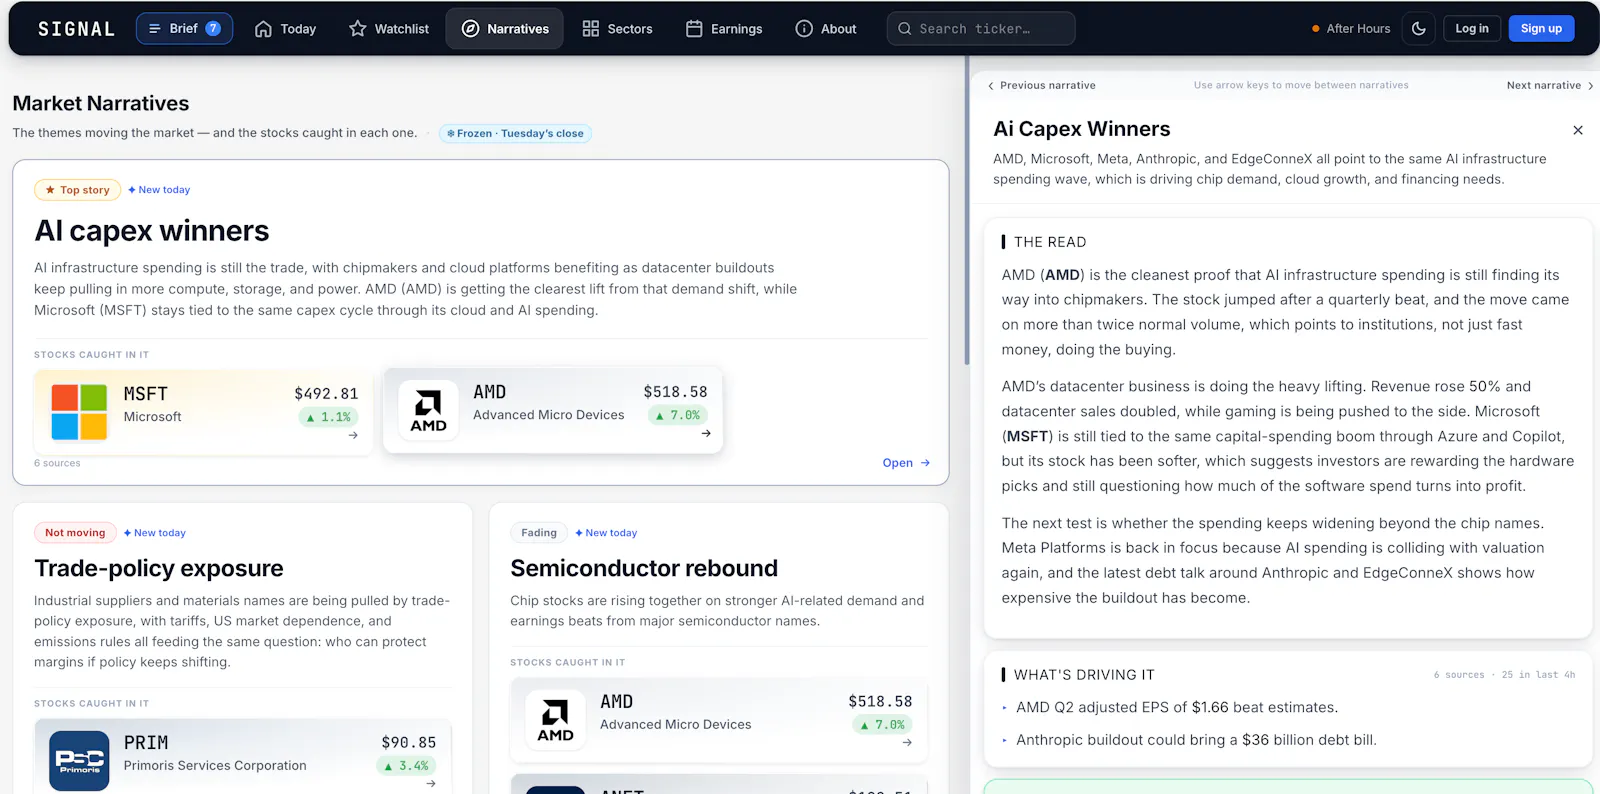1600x794 pixels.
Task: Click the Search ticker input field
Action: pyautogui.click(x=981, y=29)
